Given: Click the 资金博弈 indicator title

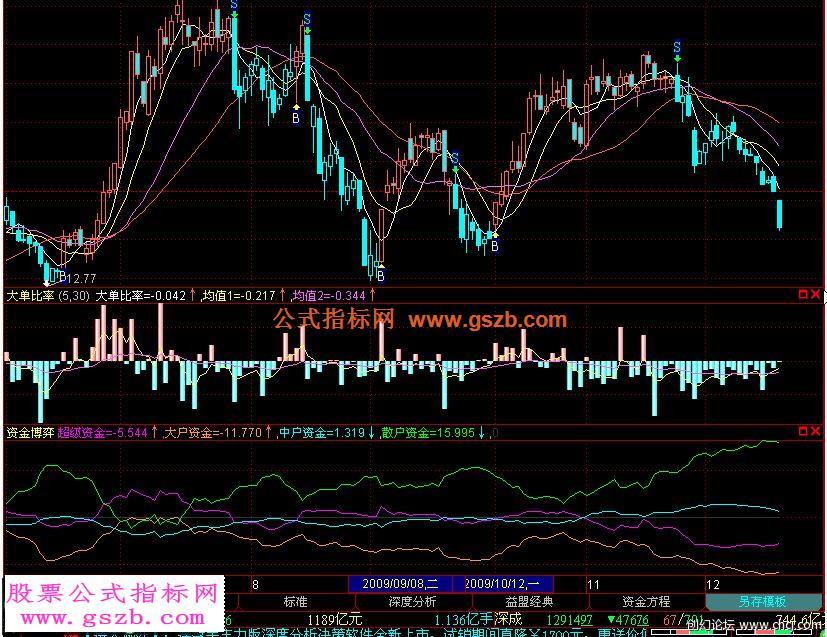Looking at the screenshot, I should pos(29,433).
